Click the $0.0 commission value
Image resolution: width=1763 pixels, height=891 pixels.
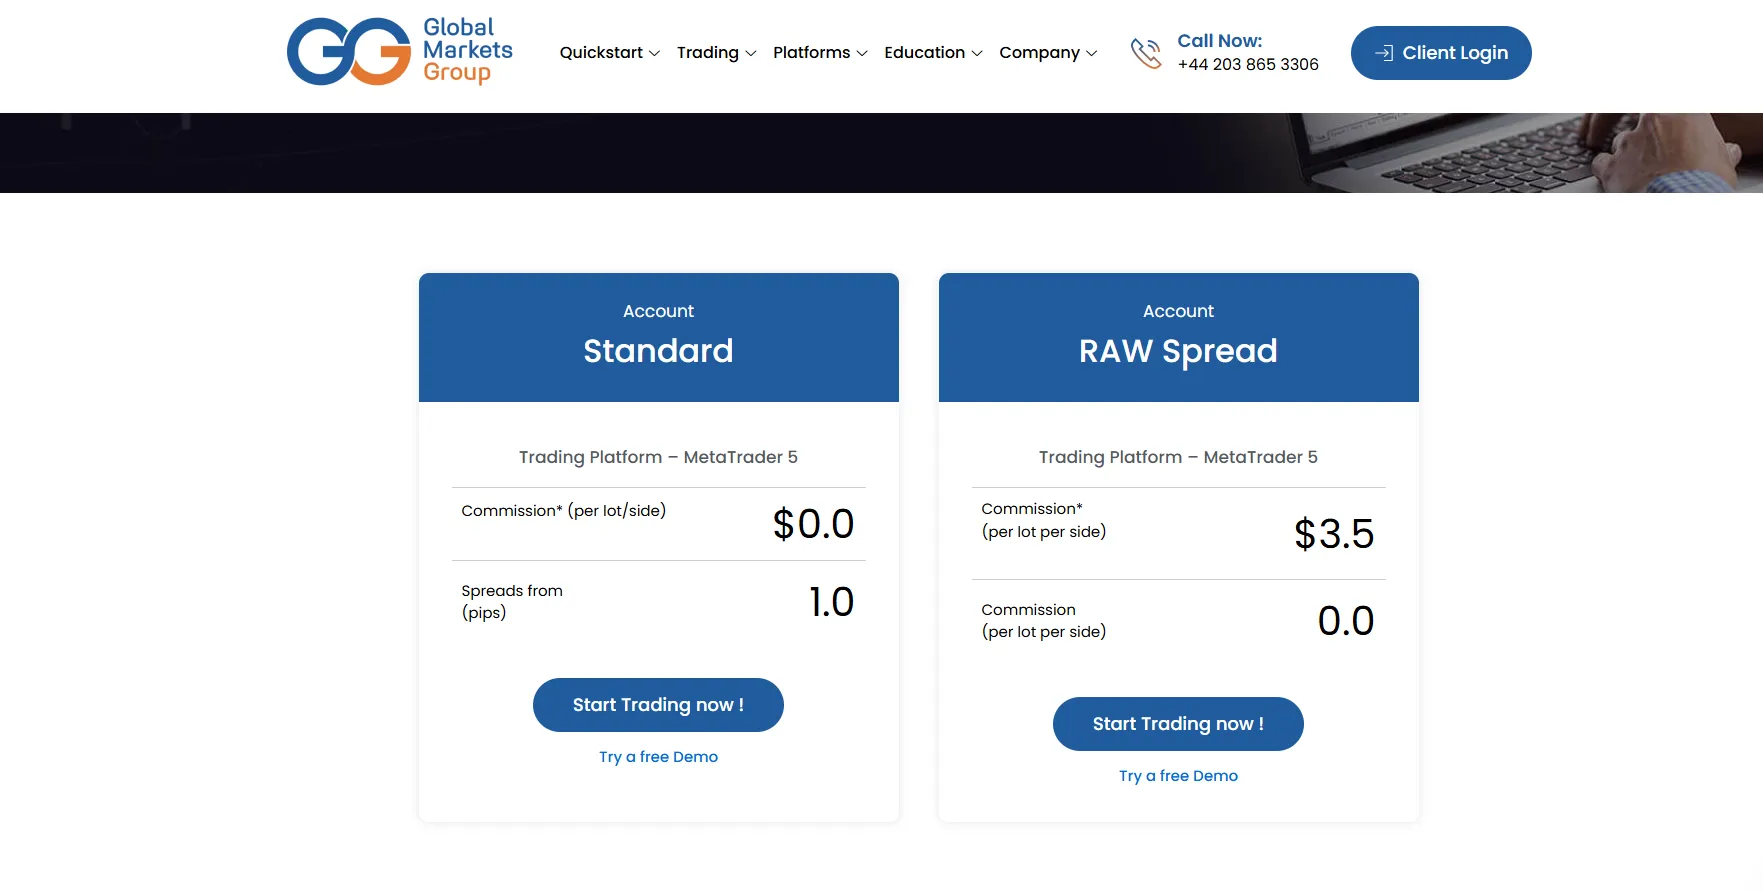click(x=813, y=524)
